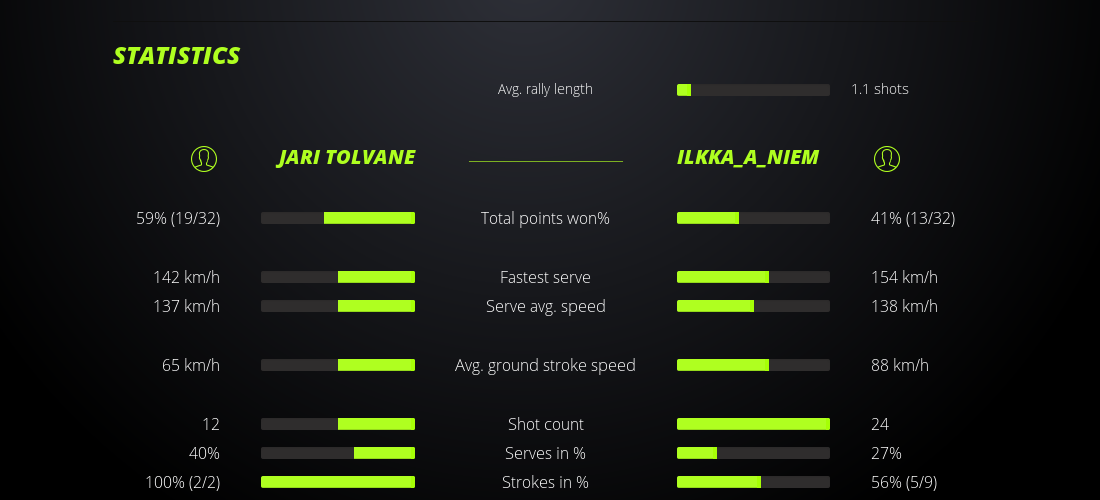Viewport: 1100px width, 500px height.
Task: Select the Avg. ground stroke speed label
Action: click(545, 365)
